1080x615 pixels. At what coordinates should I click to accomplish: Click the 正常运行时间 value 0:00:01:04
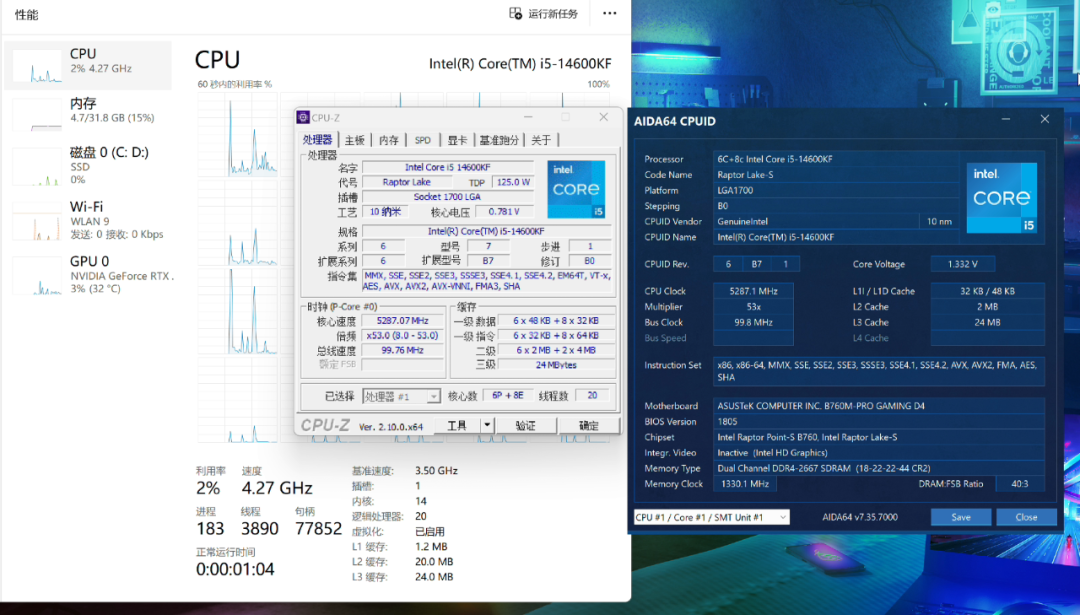tap(235, 570)
